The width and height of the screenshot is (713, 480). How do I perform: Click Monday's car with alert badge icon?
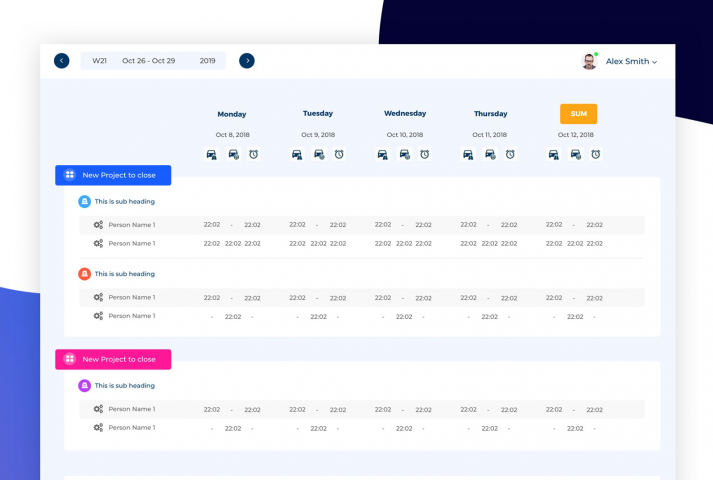click(x=211, y=155)
